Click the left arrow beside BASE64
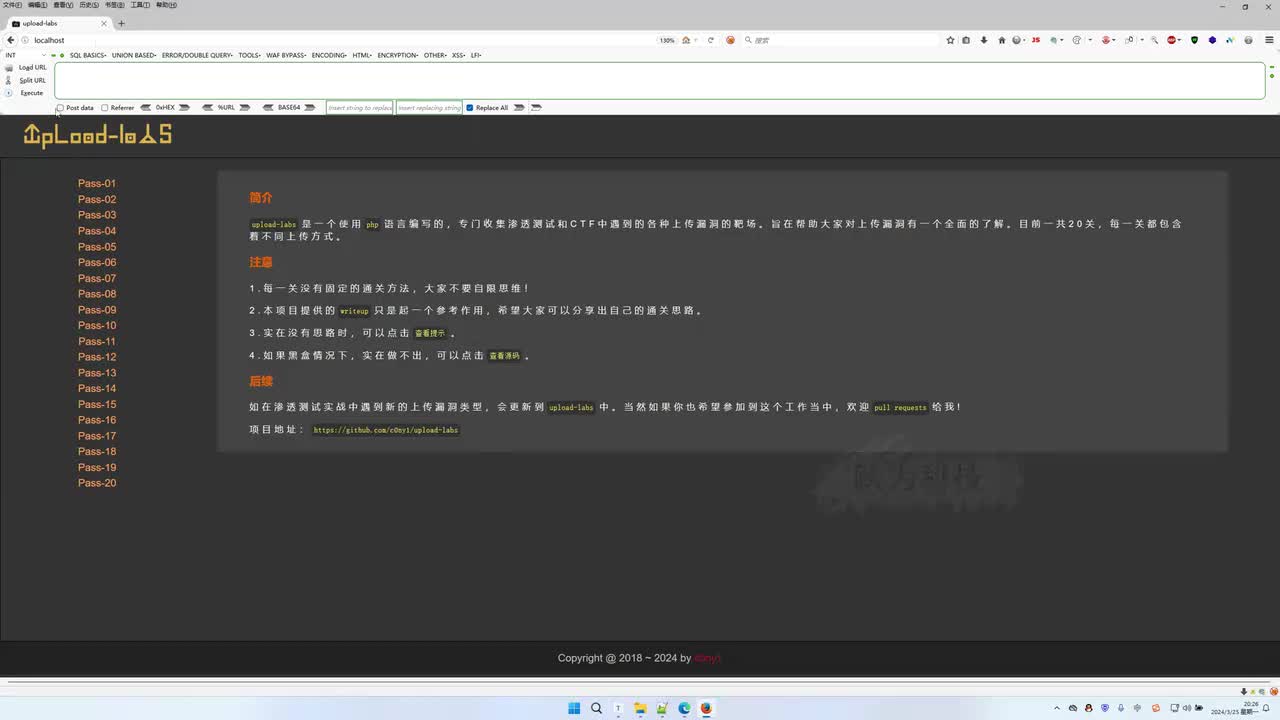Image resolution: width=1280 pixels, height=720 pixels. tap(268, 107)
